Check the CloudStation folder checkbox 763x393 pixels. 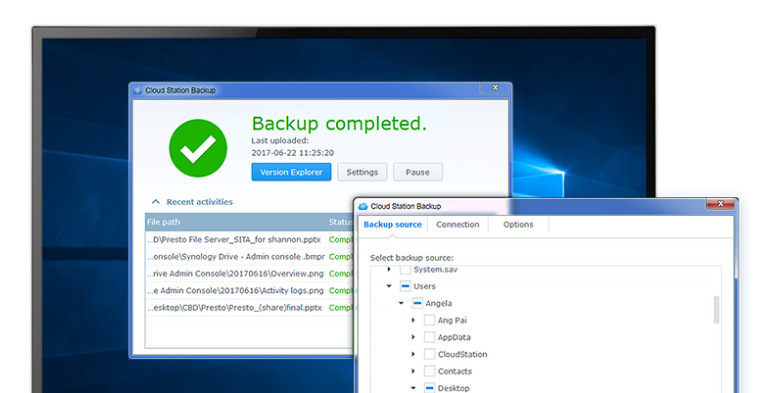tap(429, 354)
